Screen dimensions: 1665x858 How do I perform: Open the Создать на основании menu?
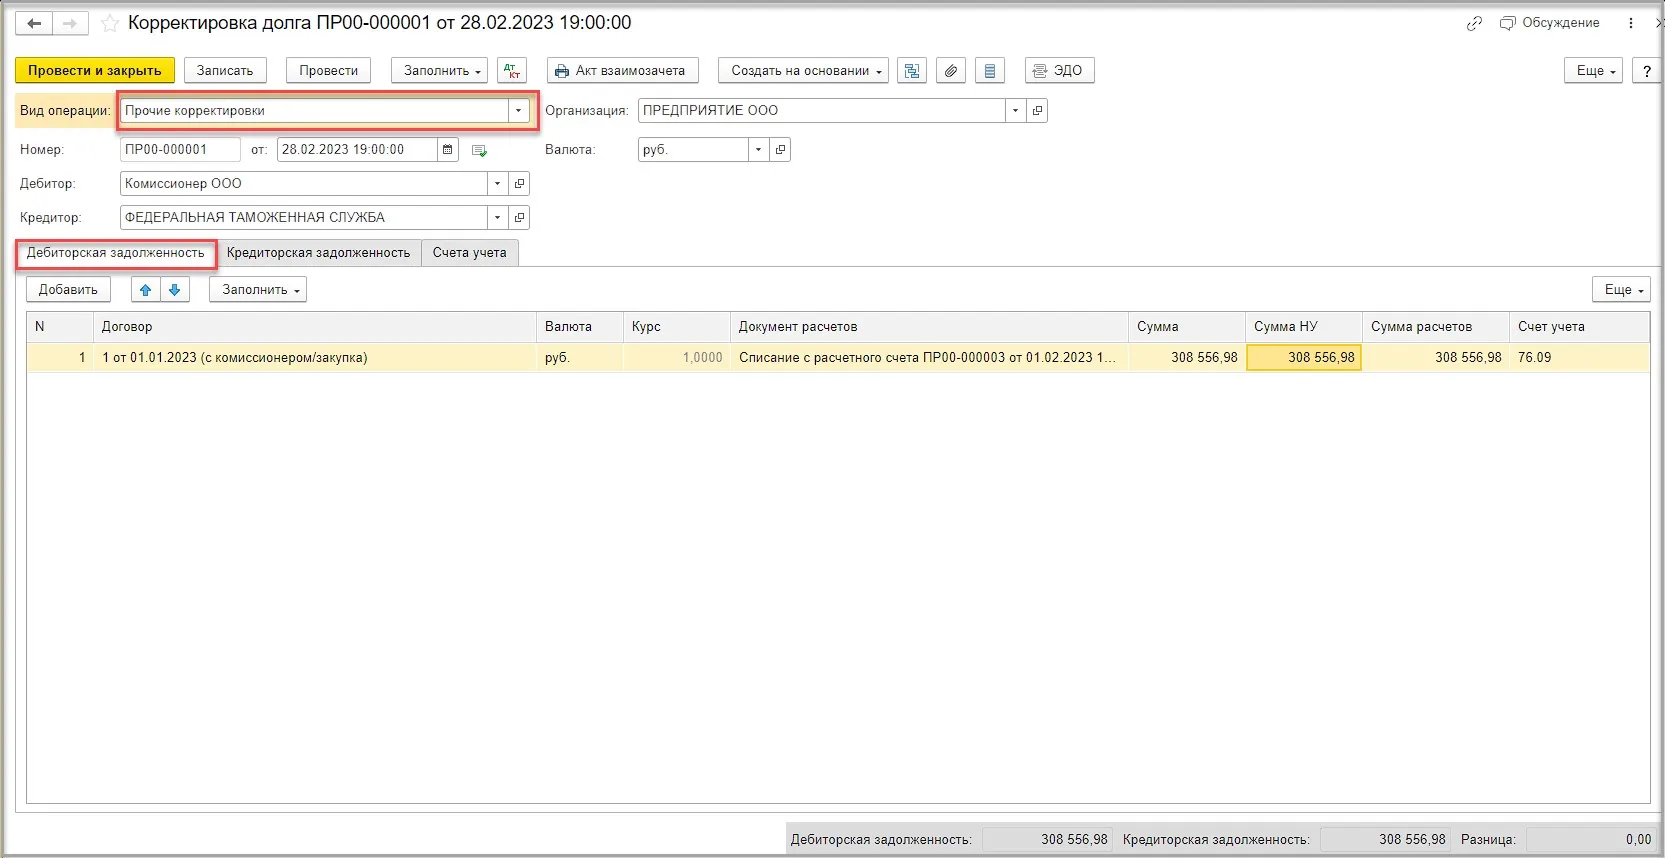803,71
